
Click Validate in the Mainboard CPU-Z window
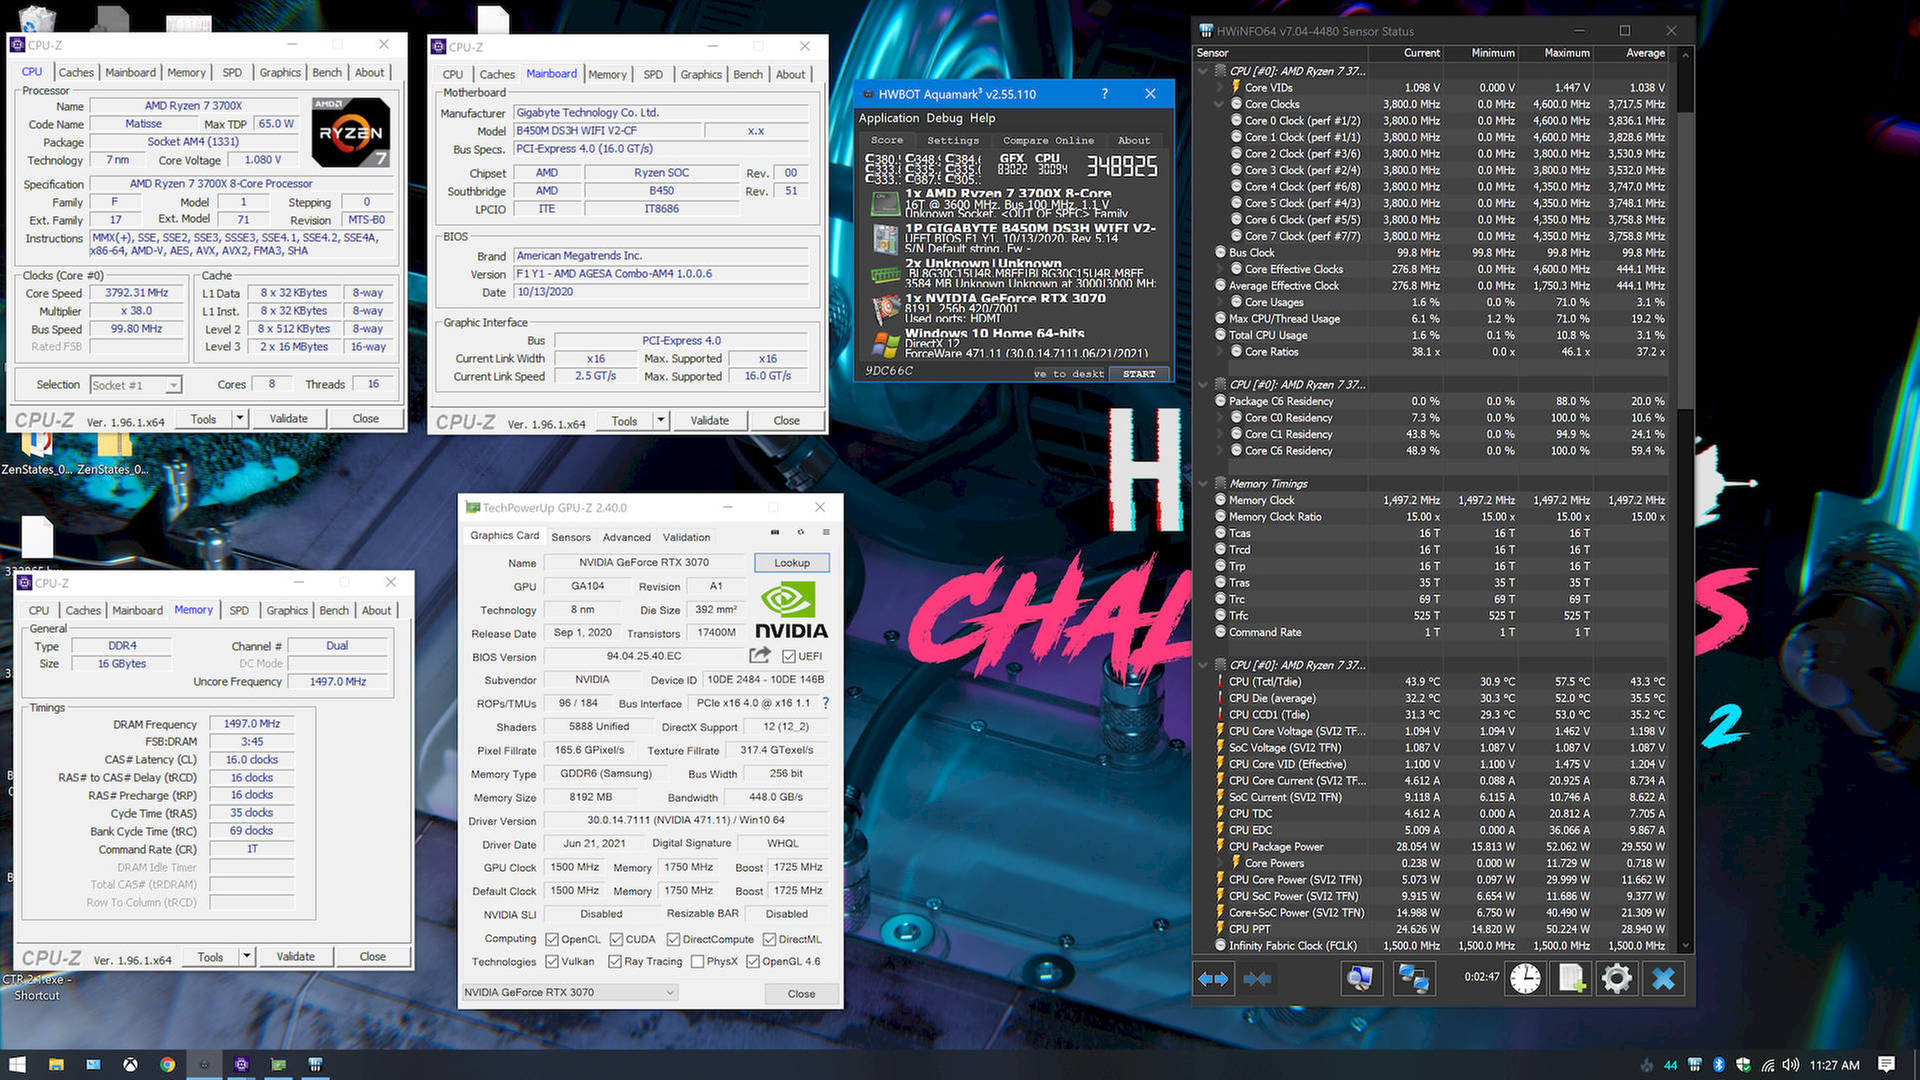[x=709, y=421]
